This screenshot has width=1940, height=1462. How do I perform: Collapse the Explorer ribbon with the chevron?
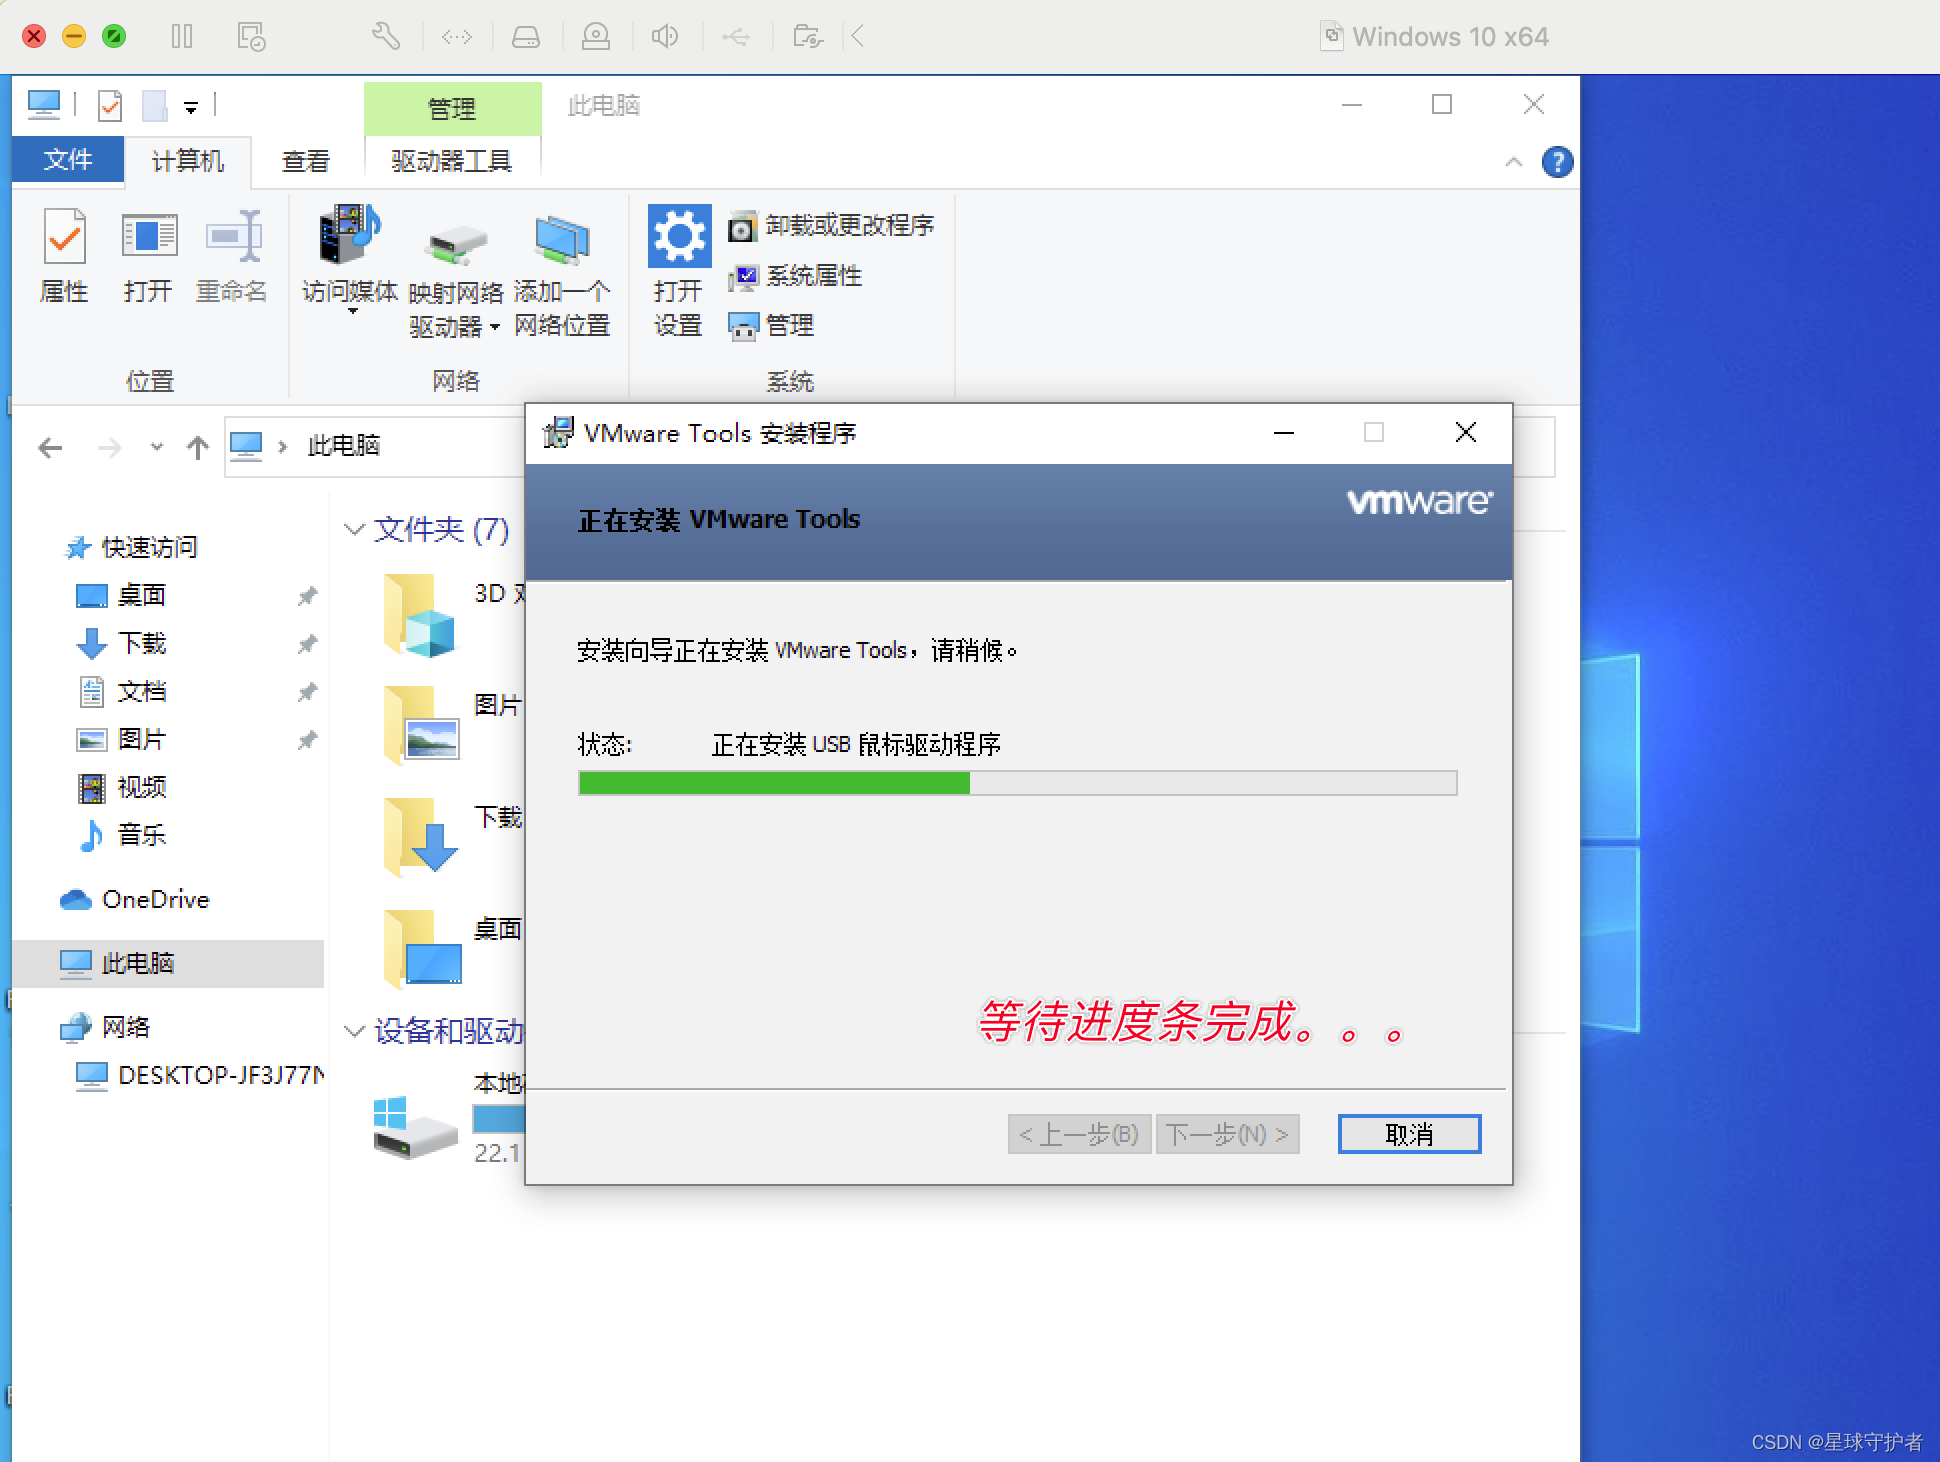click(x=1513, y=162)
